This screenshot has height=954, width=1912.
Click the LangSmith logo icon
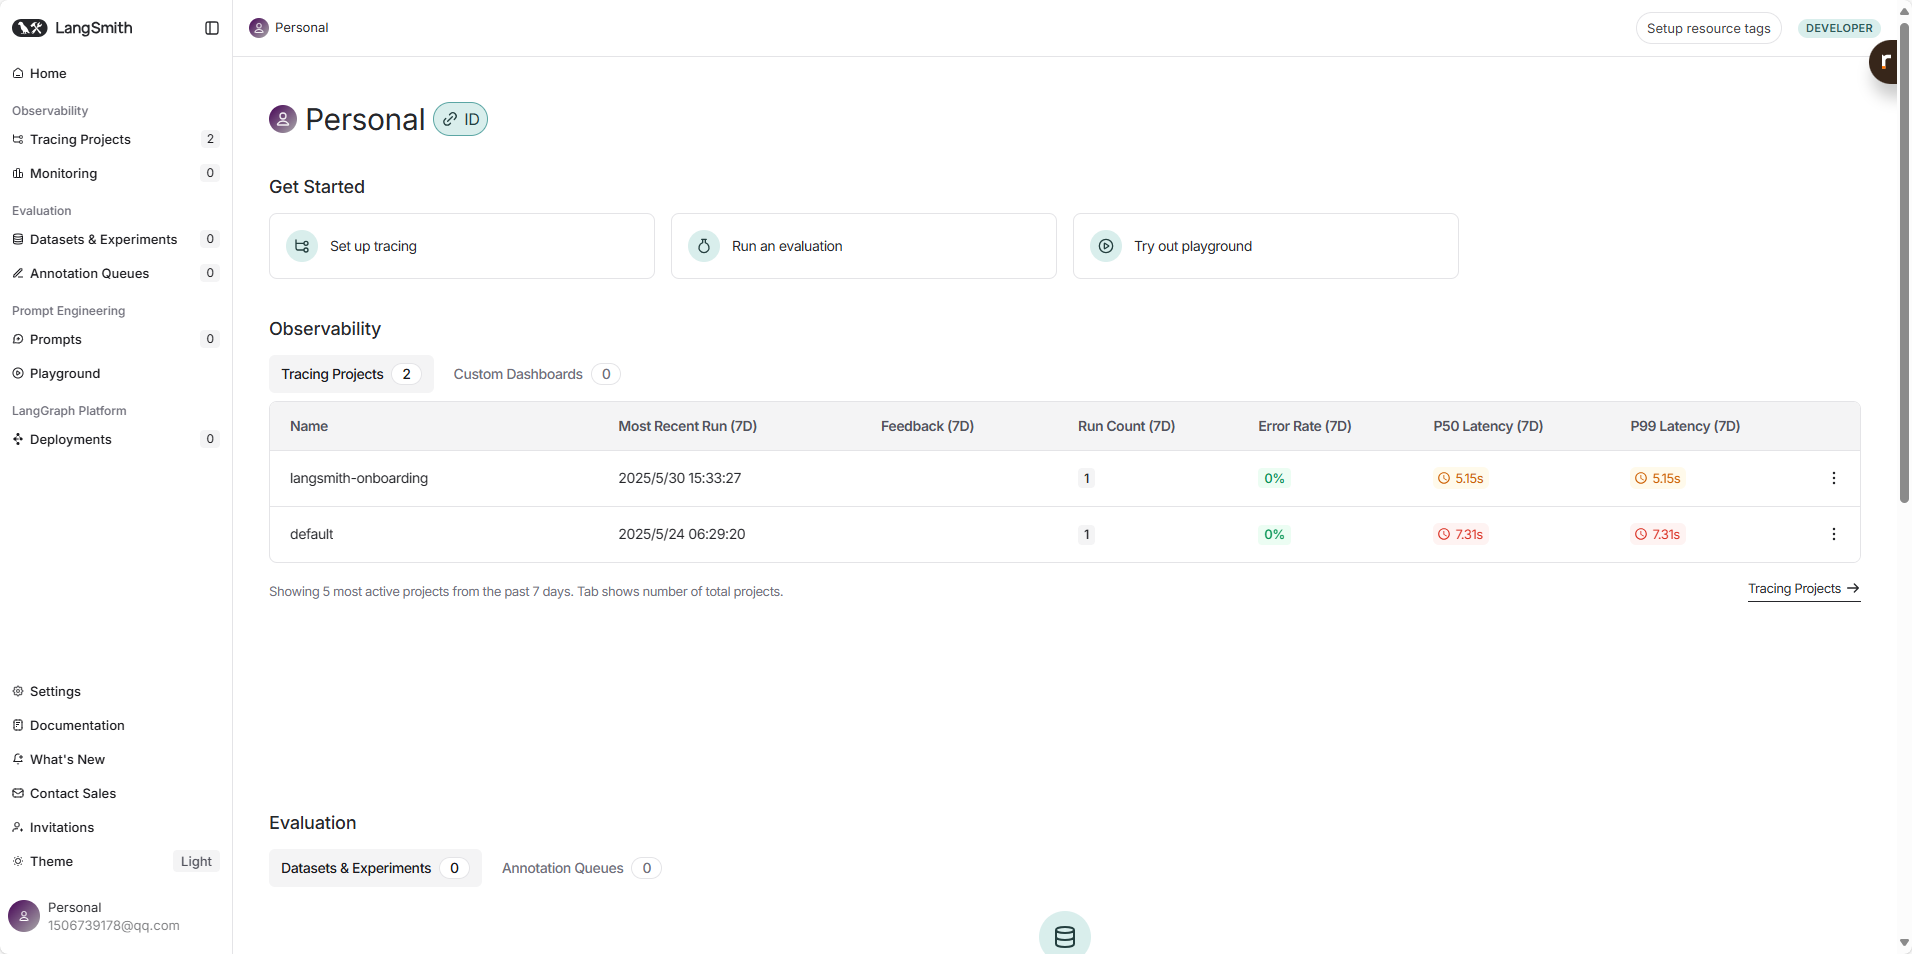29,28
